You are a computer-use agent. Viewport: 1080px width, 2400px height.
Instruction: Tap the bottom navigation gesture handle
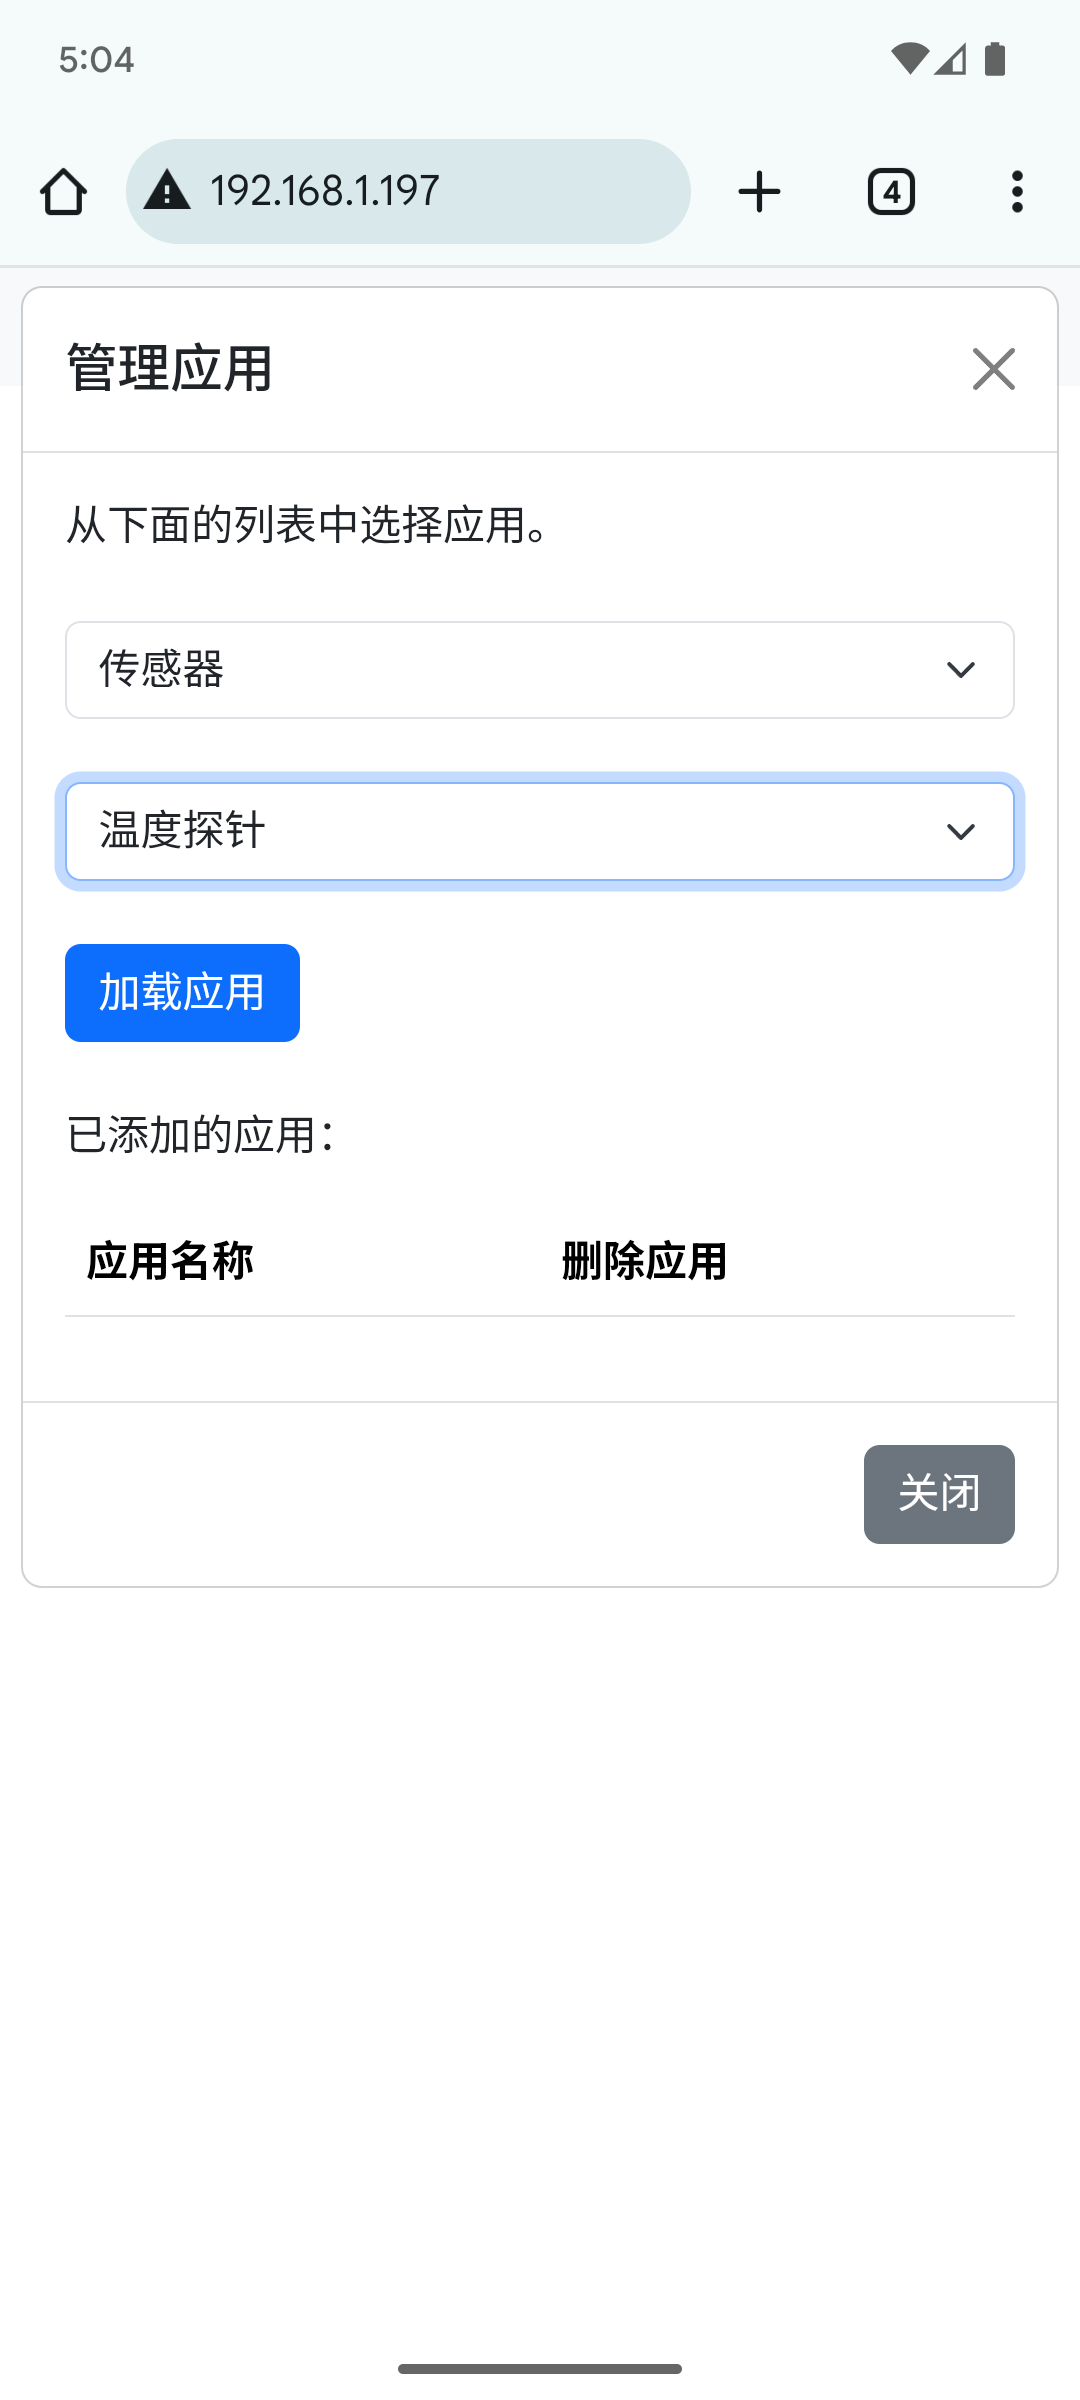coord(540,2369)
